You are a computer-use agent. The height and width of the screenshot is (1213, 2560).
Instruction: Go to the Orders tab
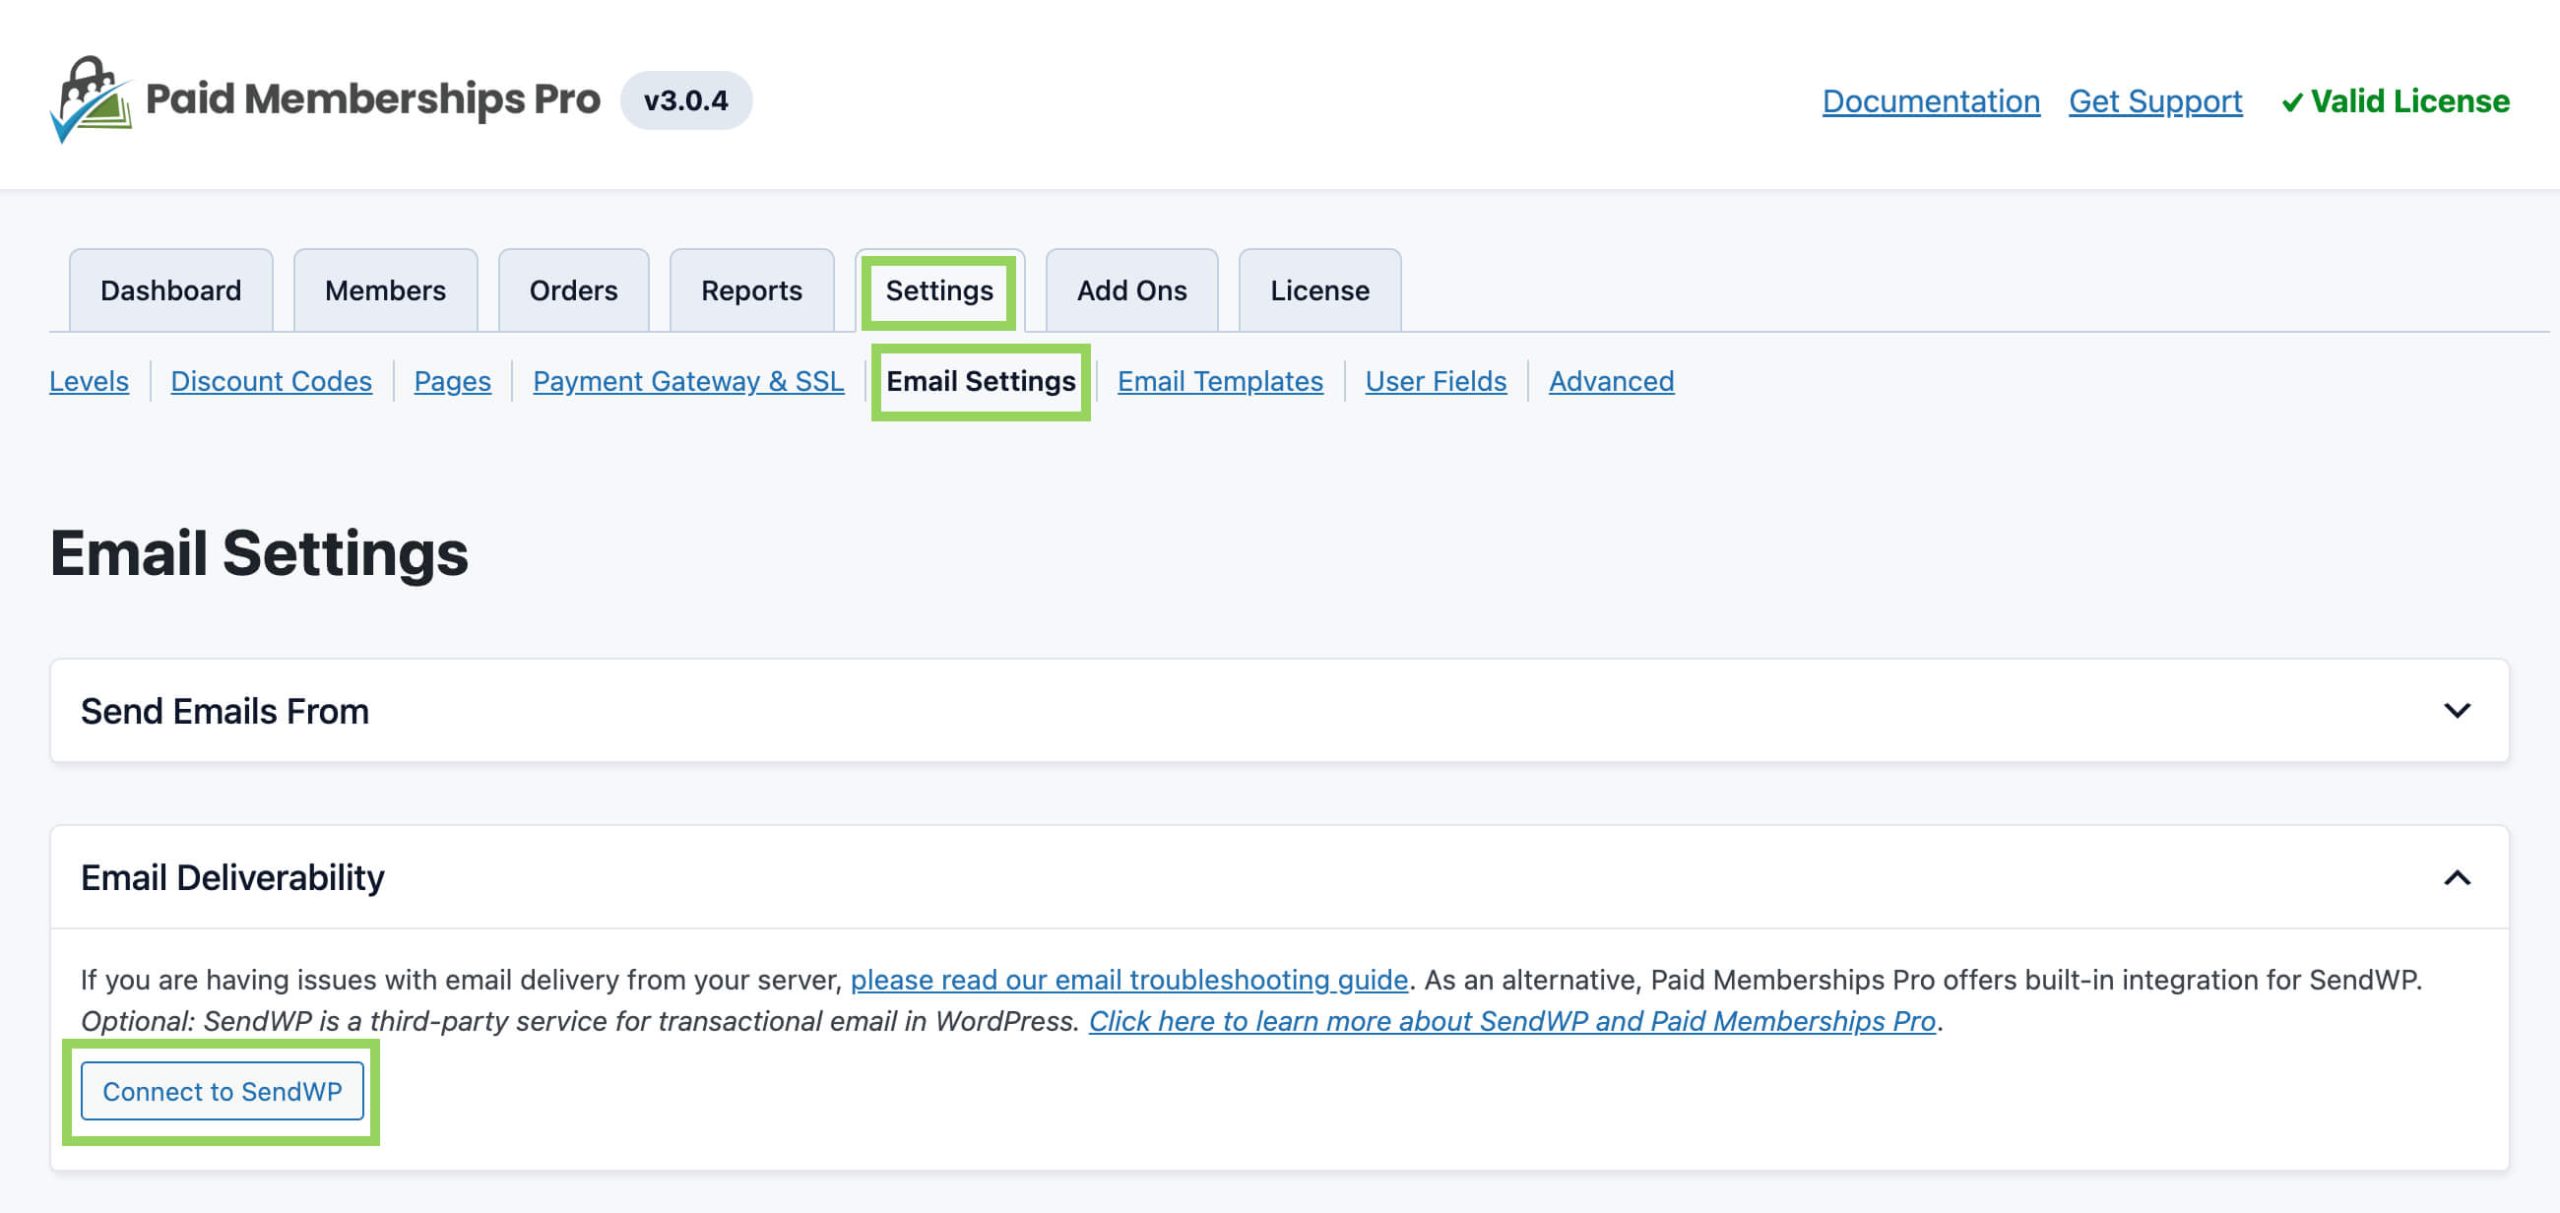[573, 291]
